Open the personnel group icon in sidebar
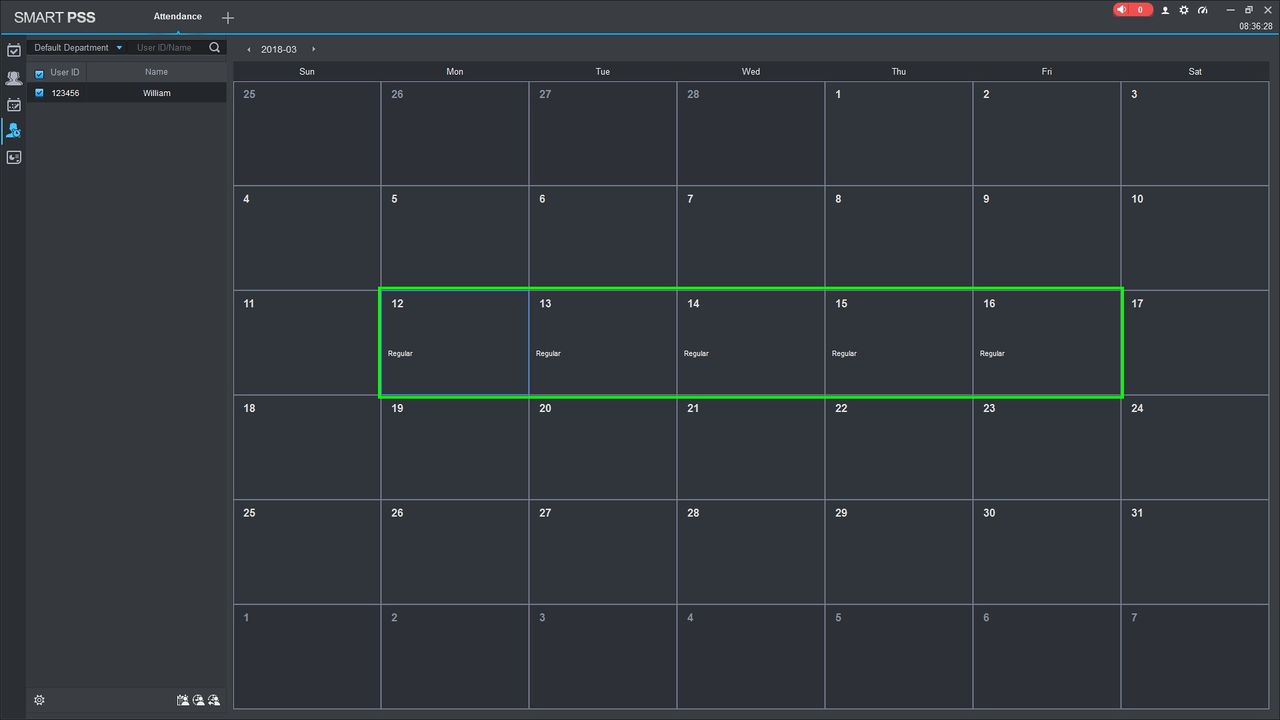 14,77
